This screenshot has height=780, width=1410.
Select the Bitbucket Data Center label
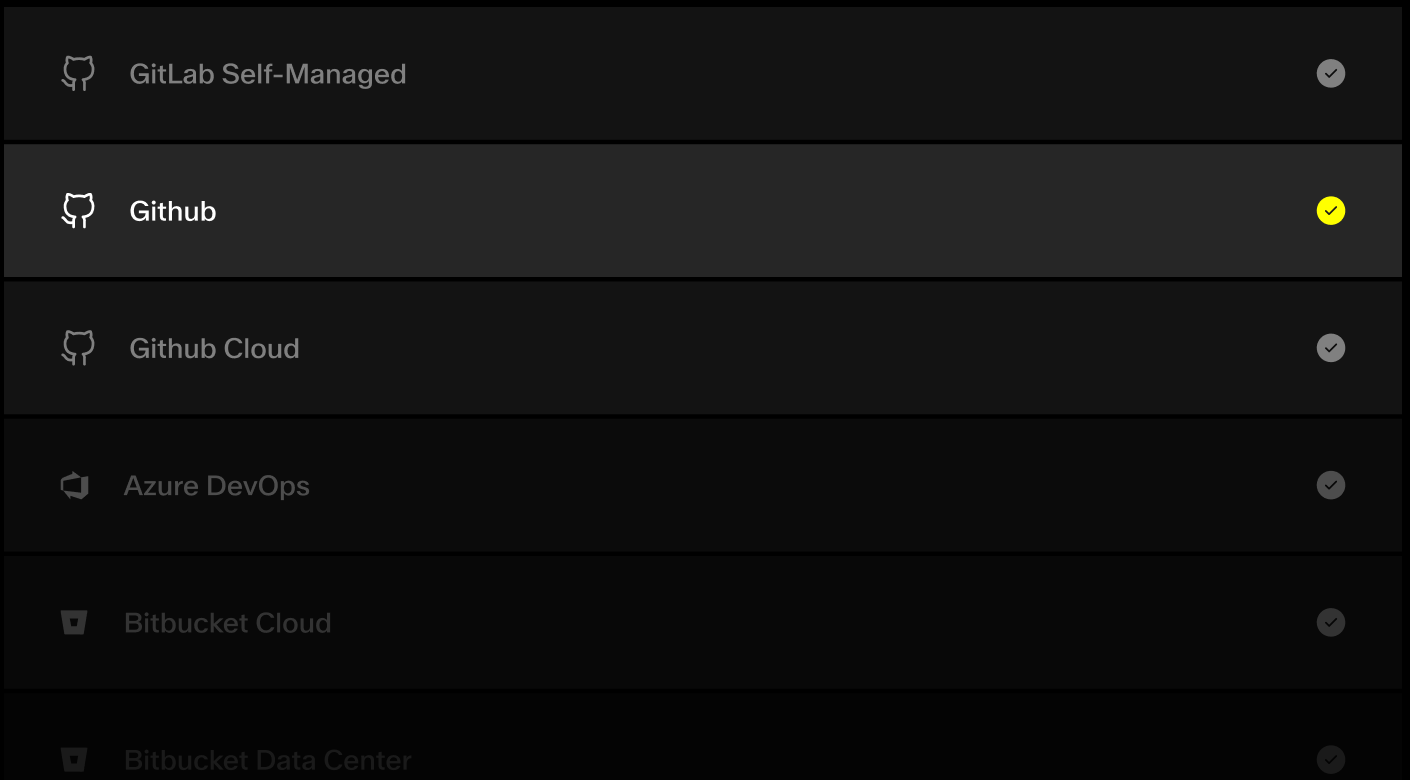[x=267, y=760]
